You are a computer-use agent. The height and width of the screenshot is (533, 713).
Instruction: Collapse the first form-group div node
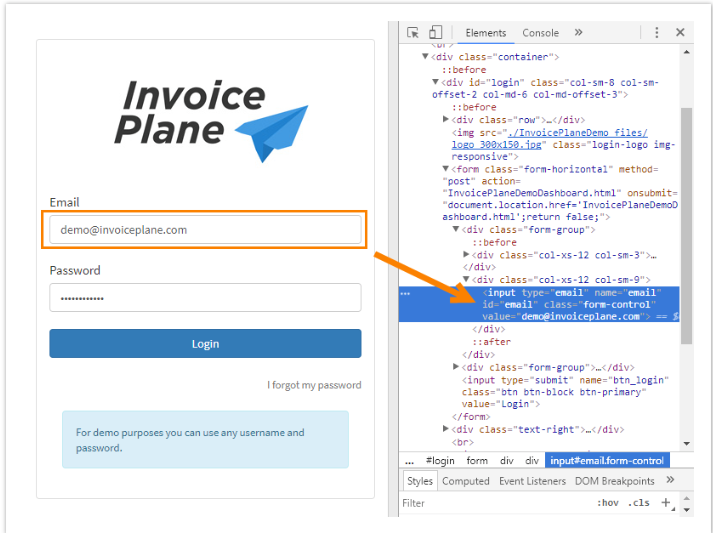tap(456, 229)
